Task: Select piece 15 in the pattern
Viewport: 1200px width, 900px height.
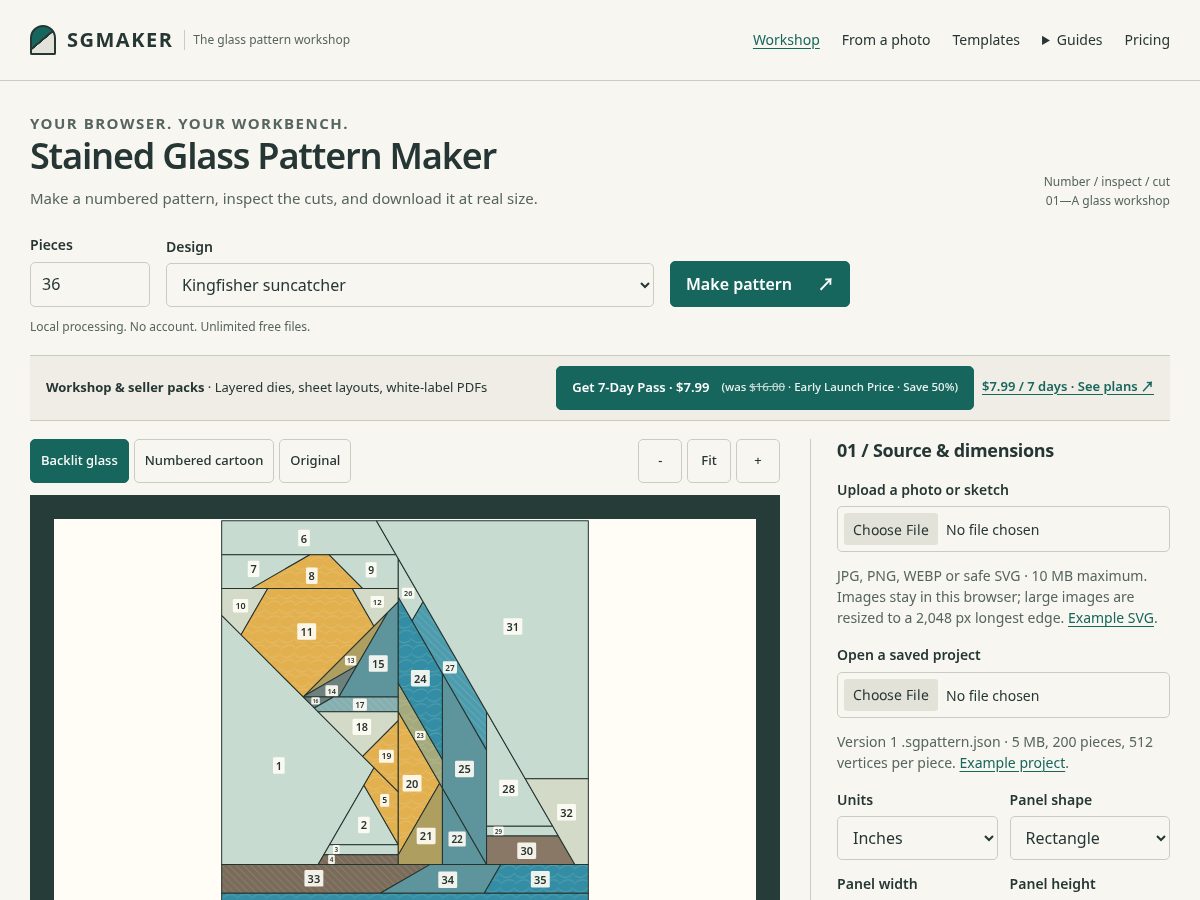Action: pyautogui.click(x=378, y=664)
